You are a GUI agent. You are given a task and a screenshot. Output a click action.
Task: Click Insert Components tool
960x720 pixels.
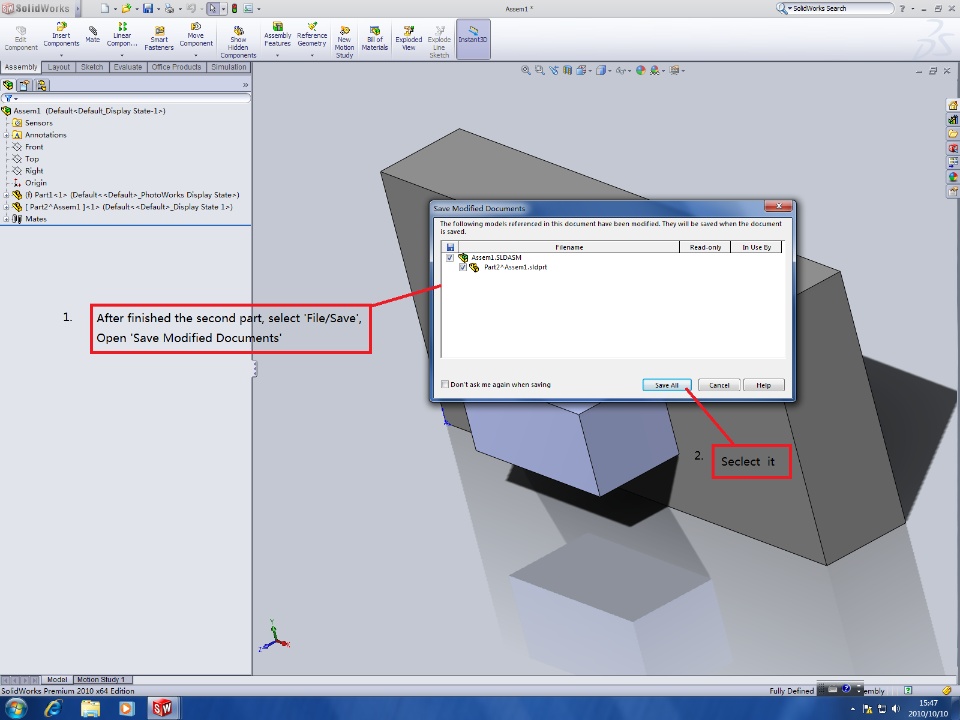61,35
